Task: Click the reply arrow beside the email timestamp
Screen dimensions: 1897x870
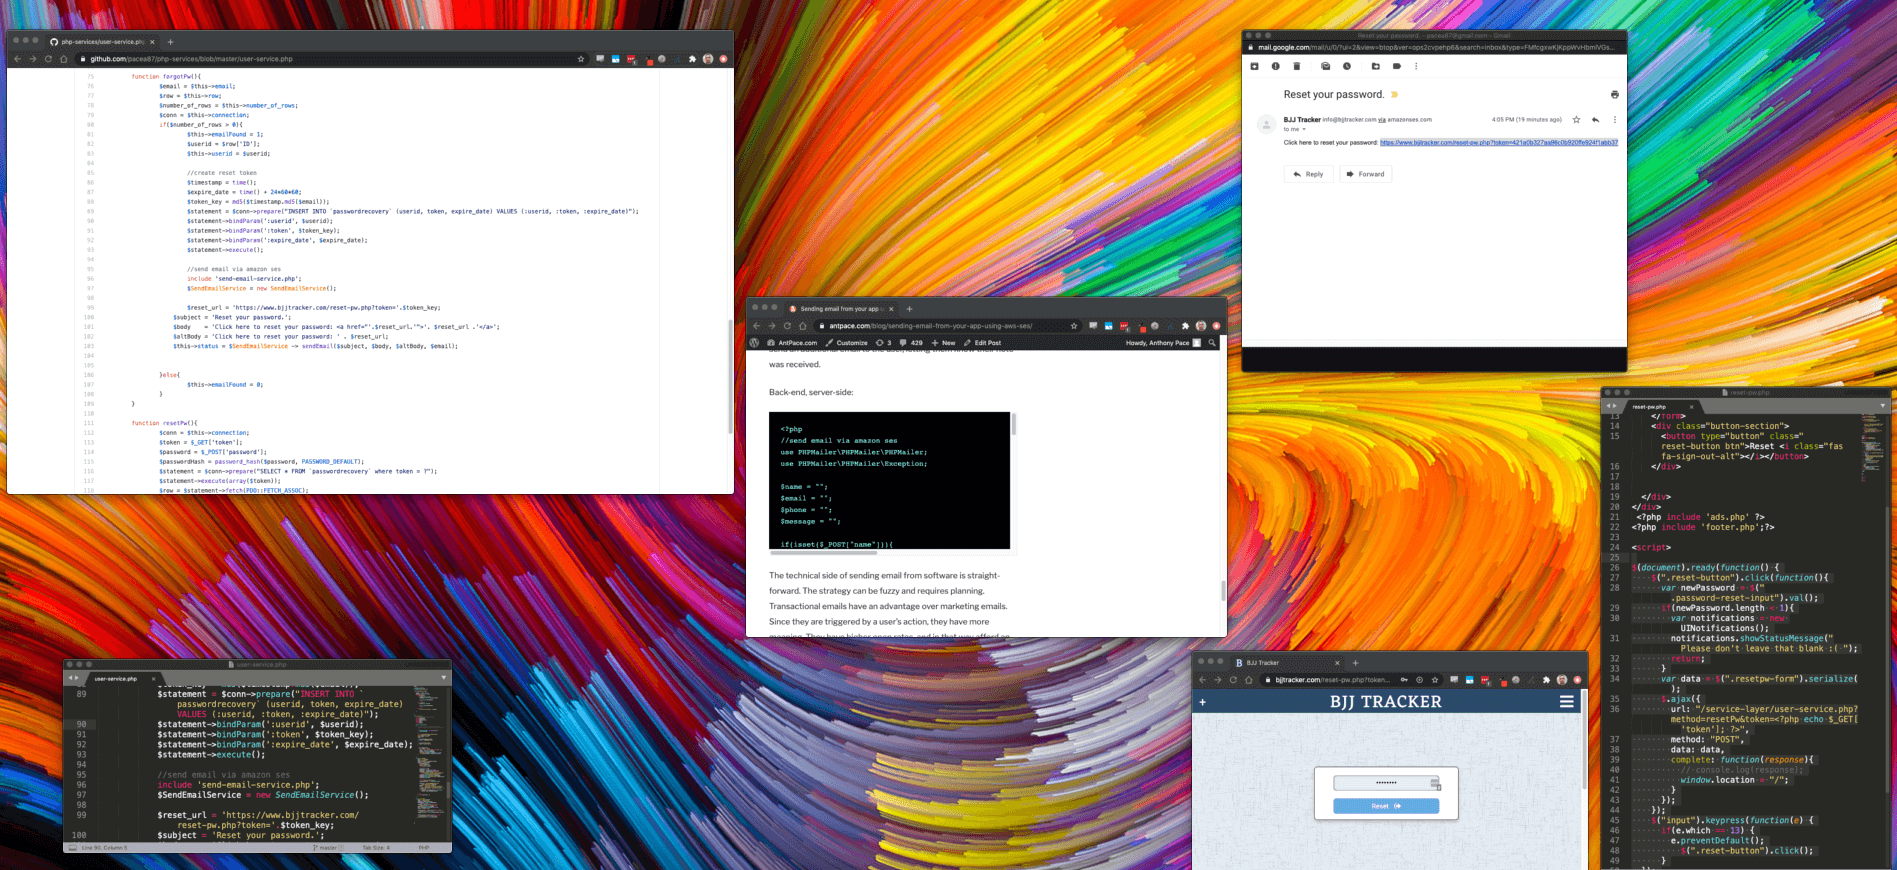Action: (1595, 120)
